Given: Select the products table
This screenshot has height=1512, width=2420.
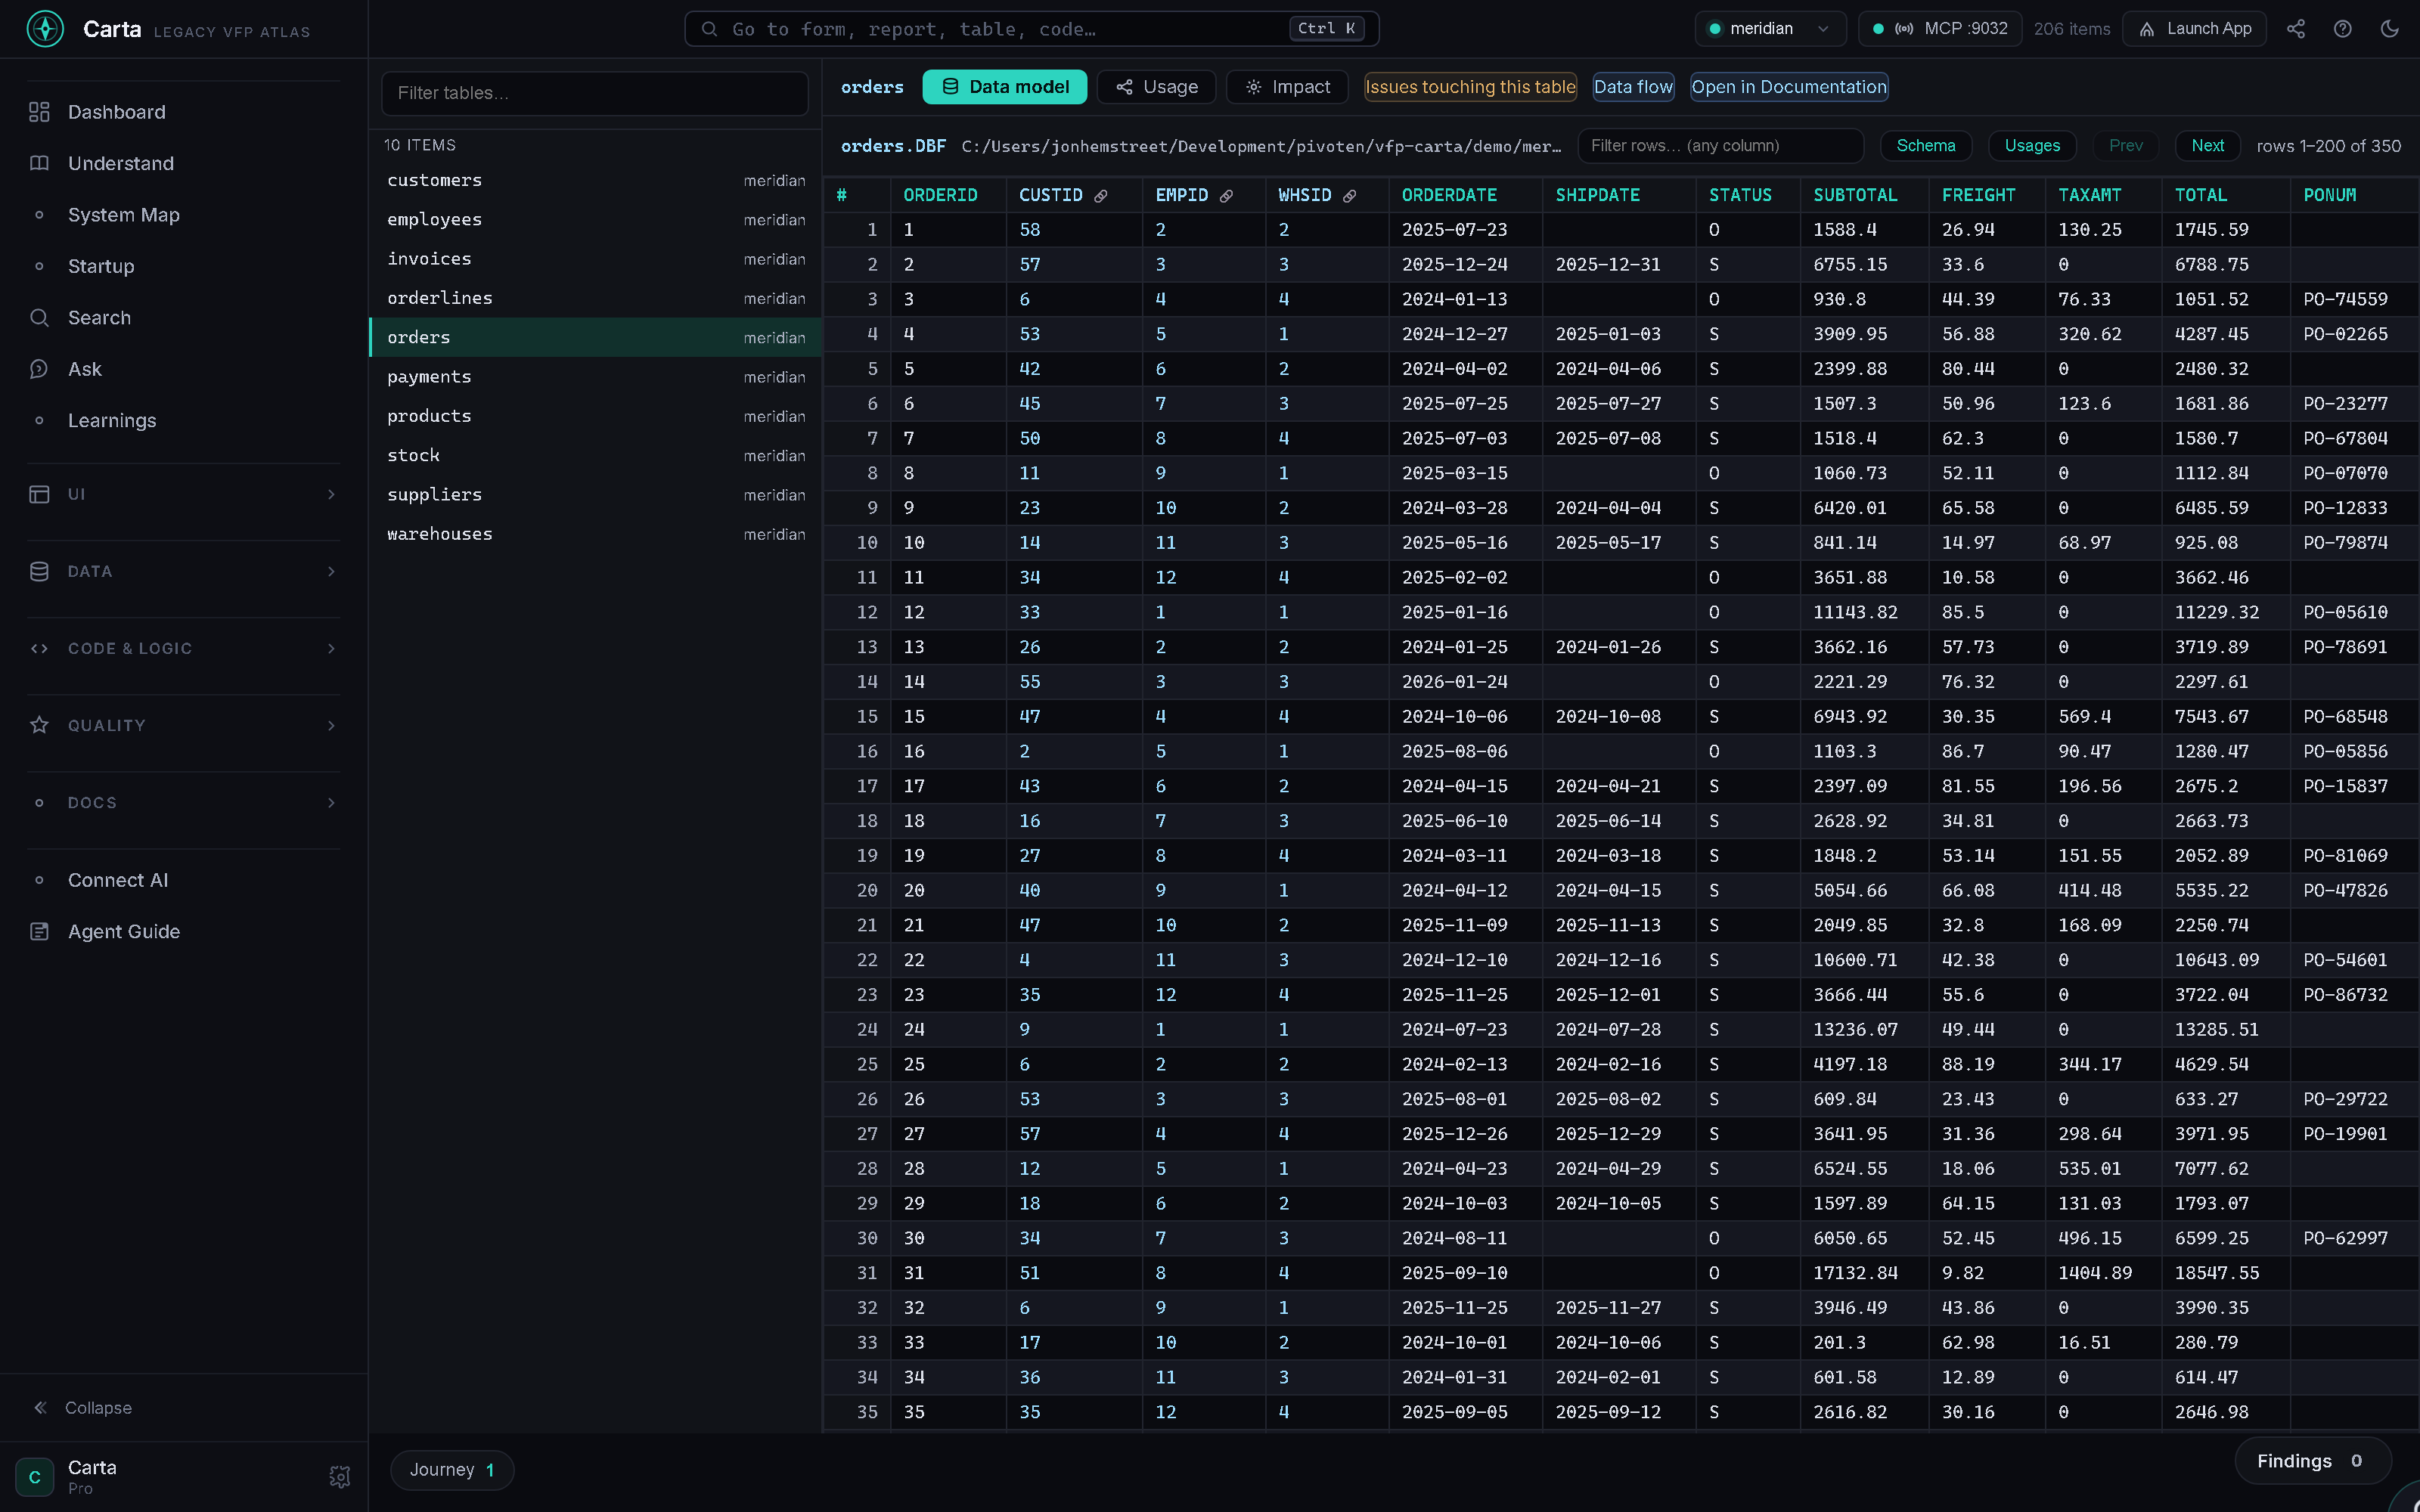Looking at the screenshot, I should [595, 416].
